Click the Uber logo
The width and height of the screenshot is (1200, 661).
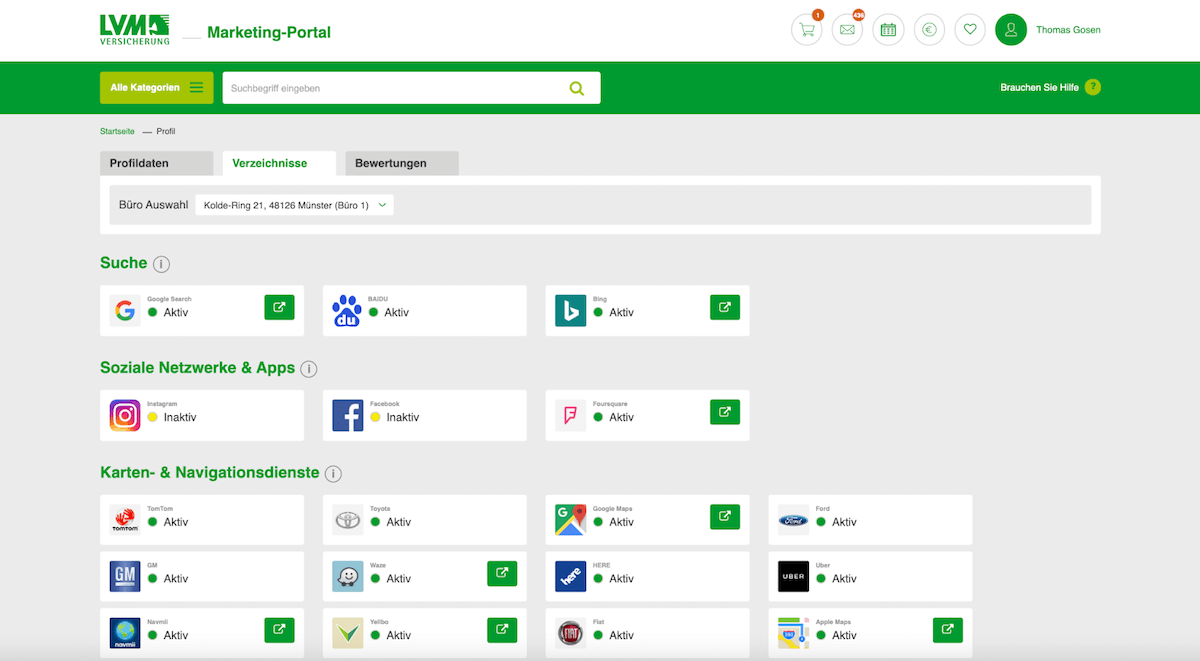point(794,577)
